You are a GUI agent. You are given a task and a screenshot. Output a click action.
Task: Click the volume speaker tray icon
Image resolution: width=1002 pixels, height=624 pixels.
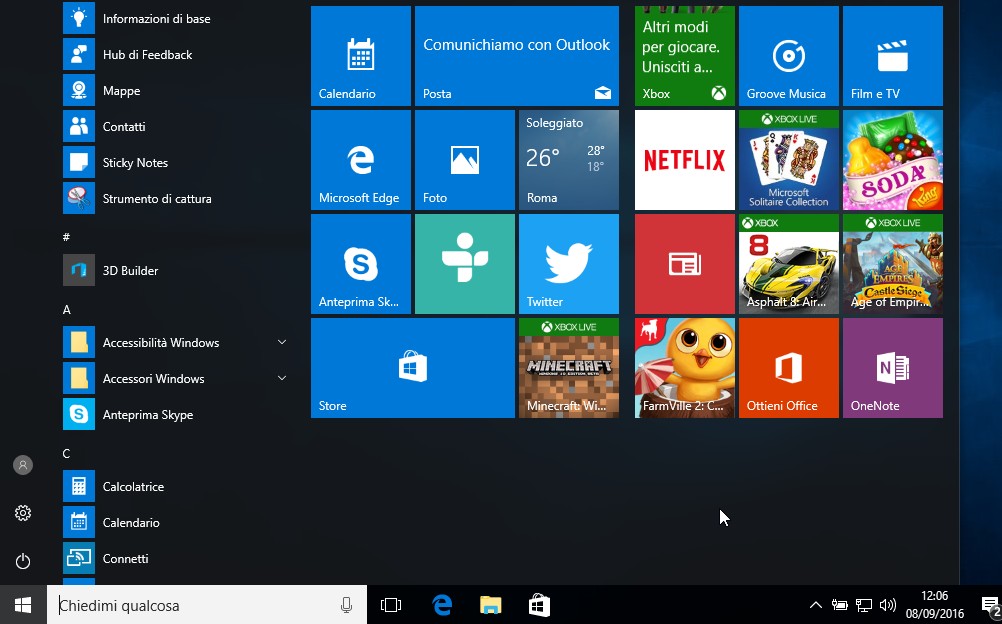point(887,605)
